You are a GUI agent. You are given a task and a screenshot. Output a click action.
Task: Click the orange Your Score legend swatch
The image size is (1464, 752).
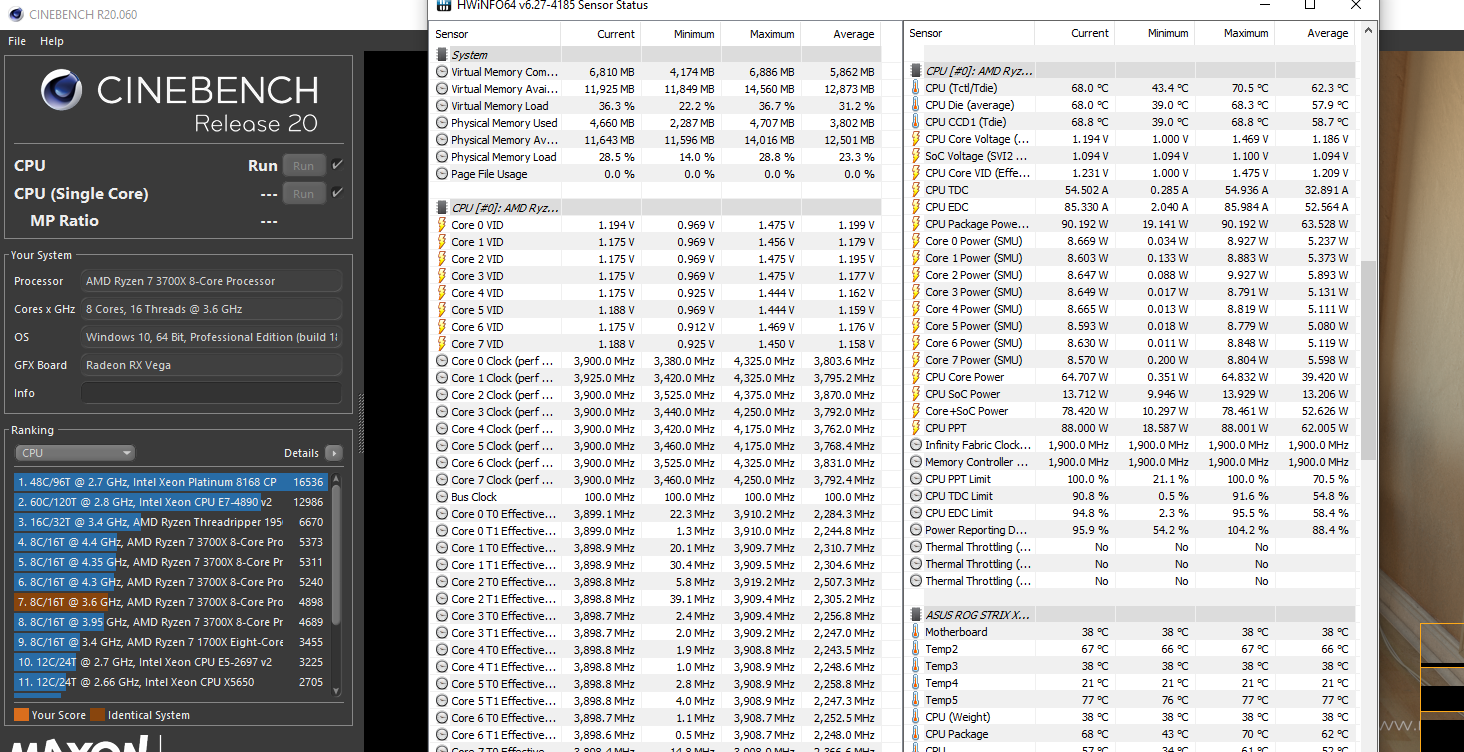[x=21, y=715]
